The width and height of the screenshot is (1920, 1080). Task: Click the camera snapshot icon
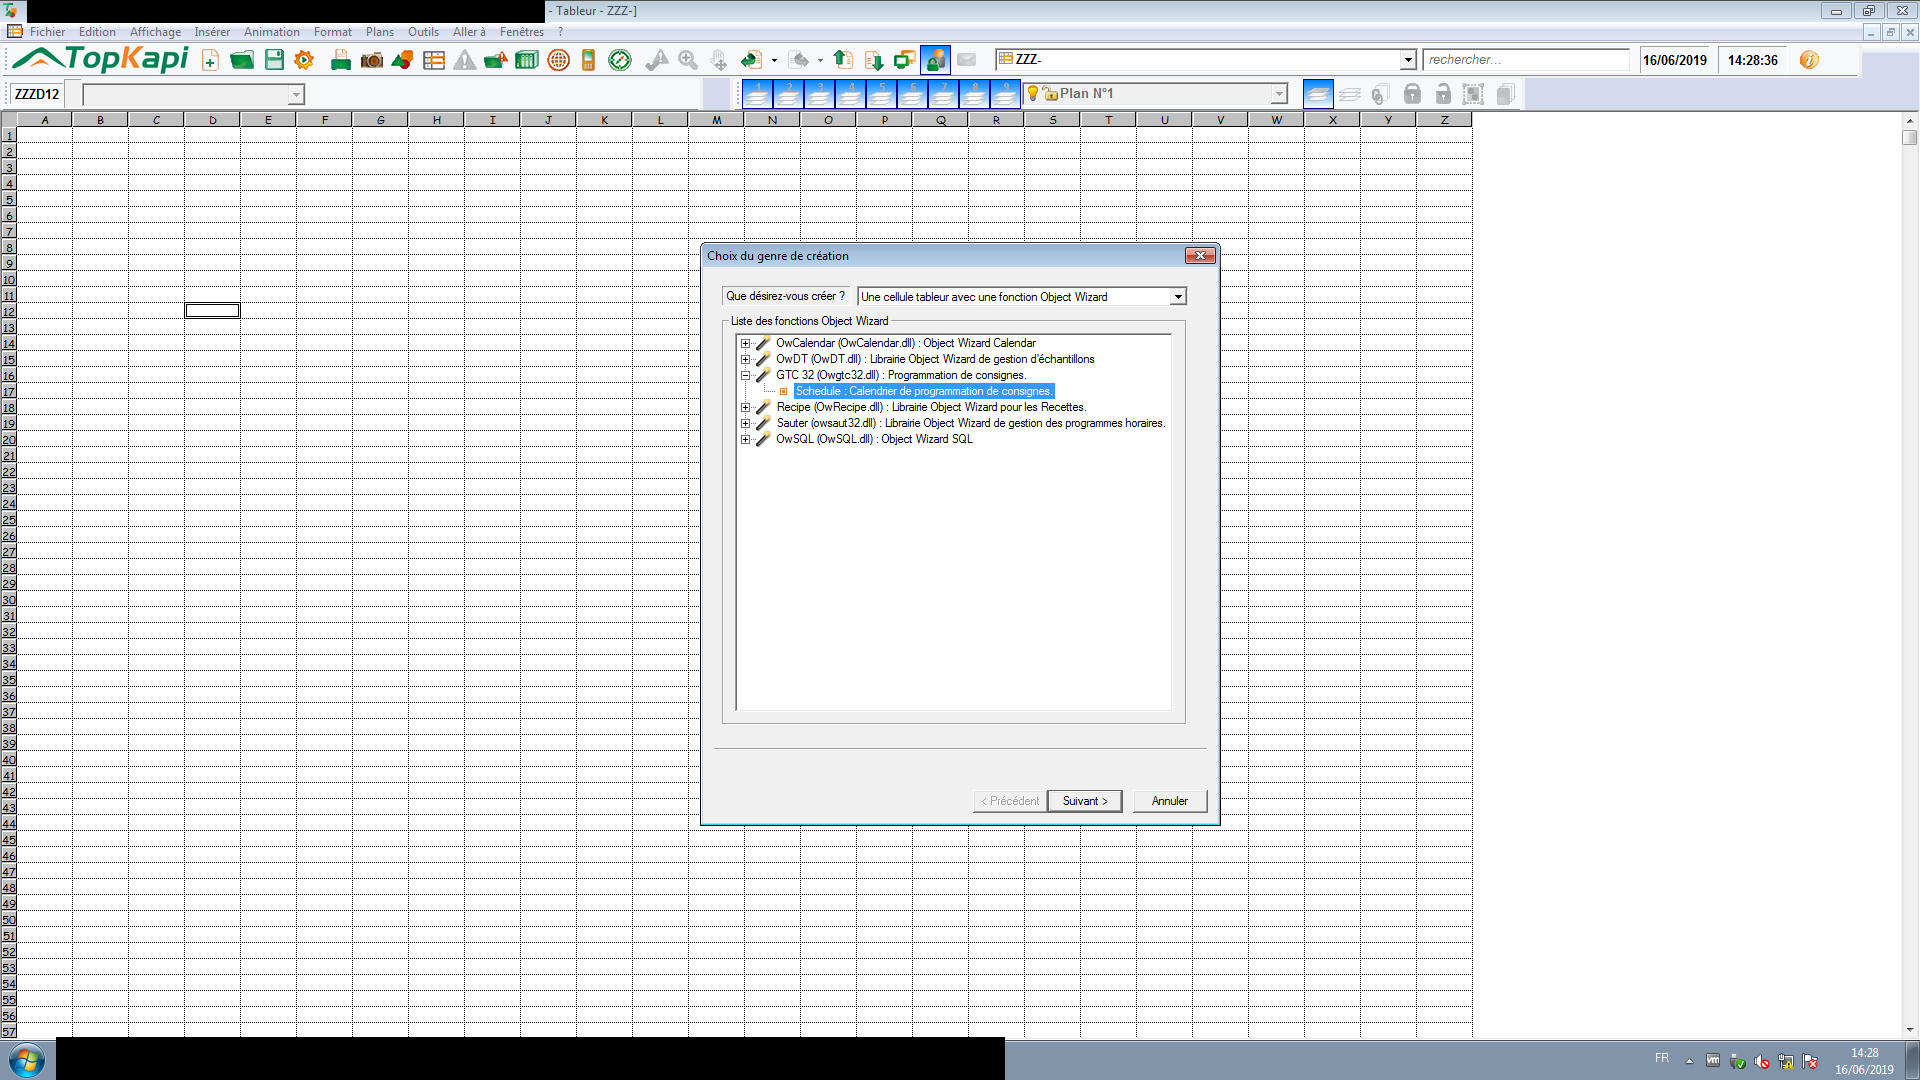(372, 60)
